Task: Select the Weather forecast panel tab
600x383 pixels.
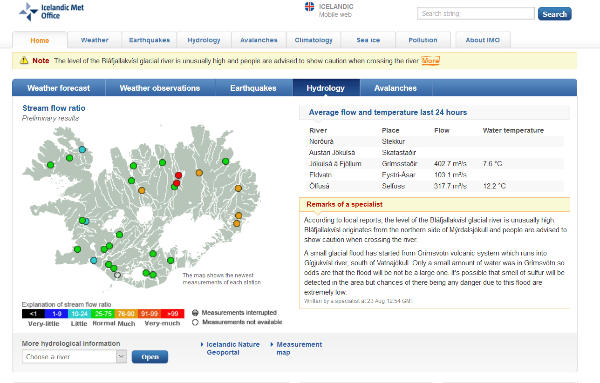Action: pos(59,88)
